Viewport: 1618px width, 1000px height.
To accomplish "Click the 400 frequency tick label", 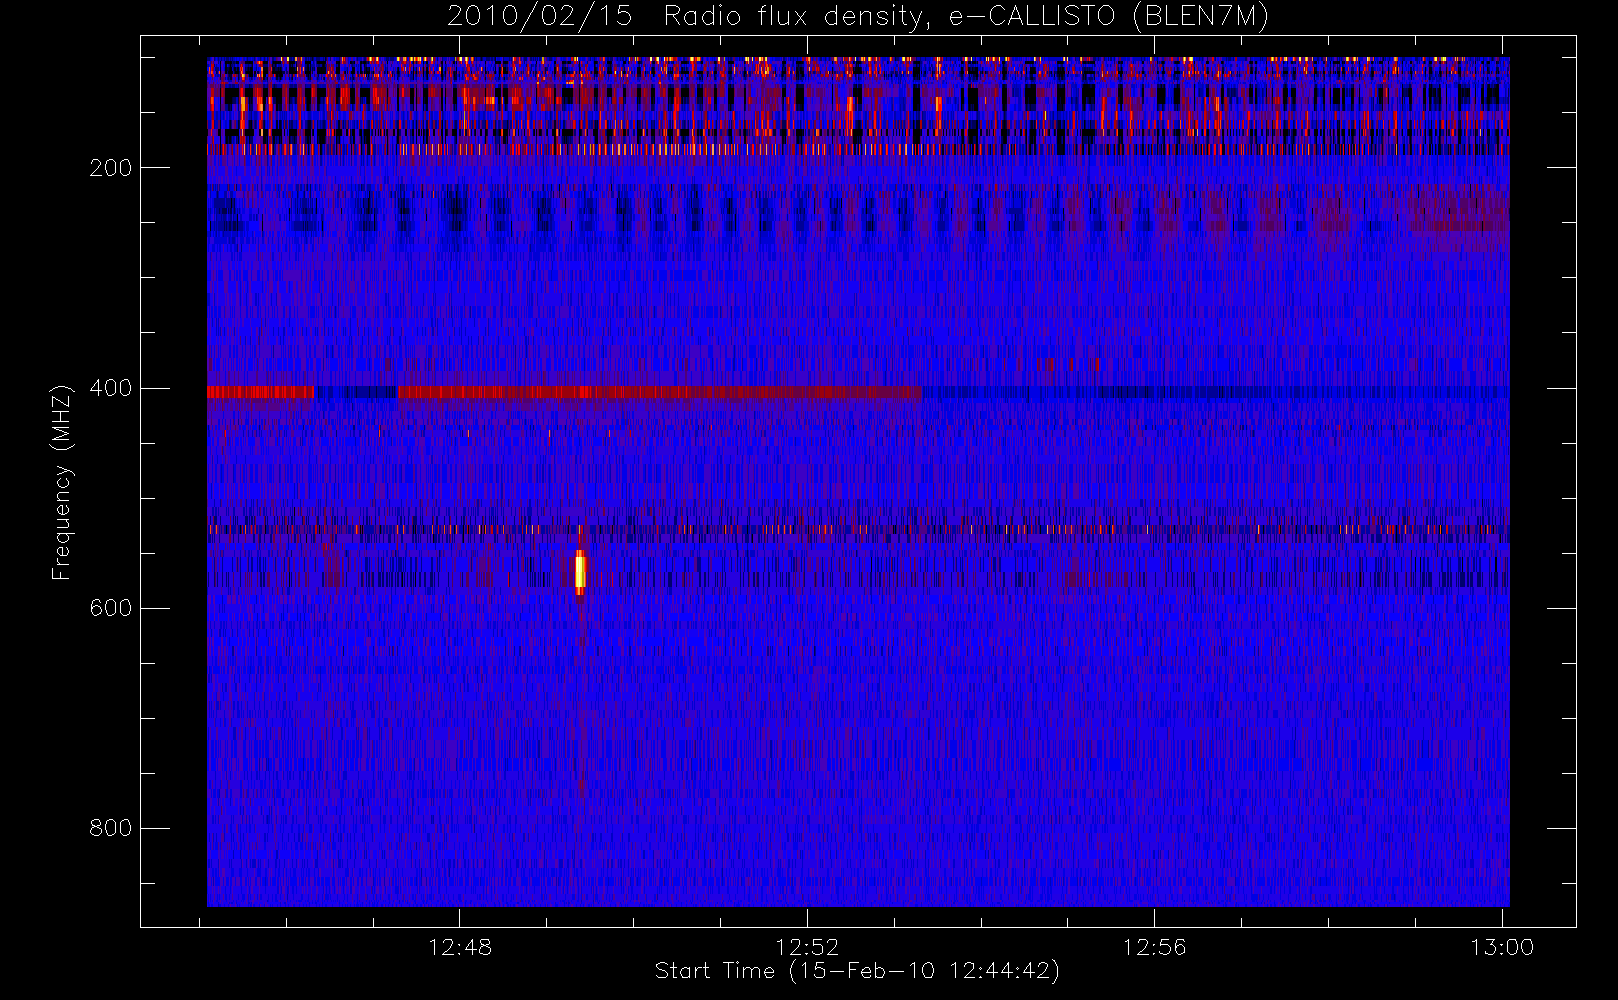I will coord(110,388).
